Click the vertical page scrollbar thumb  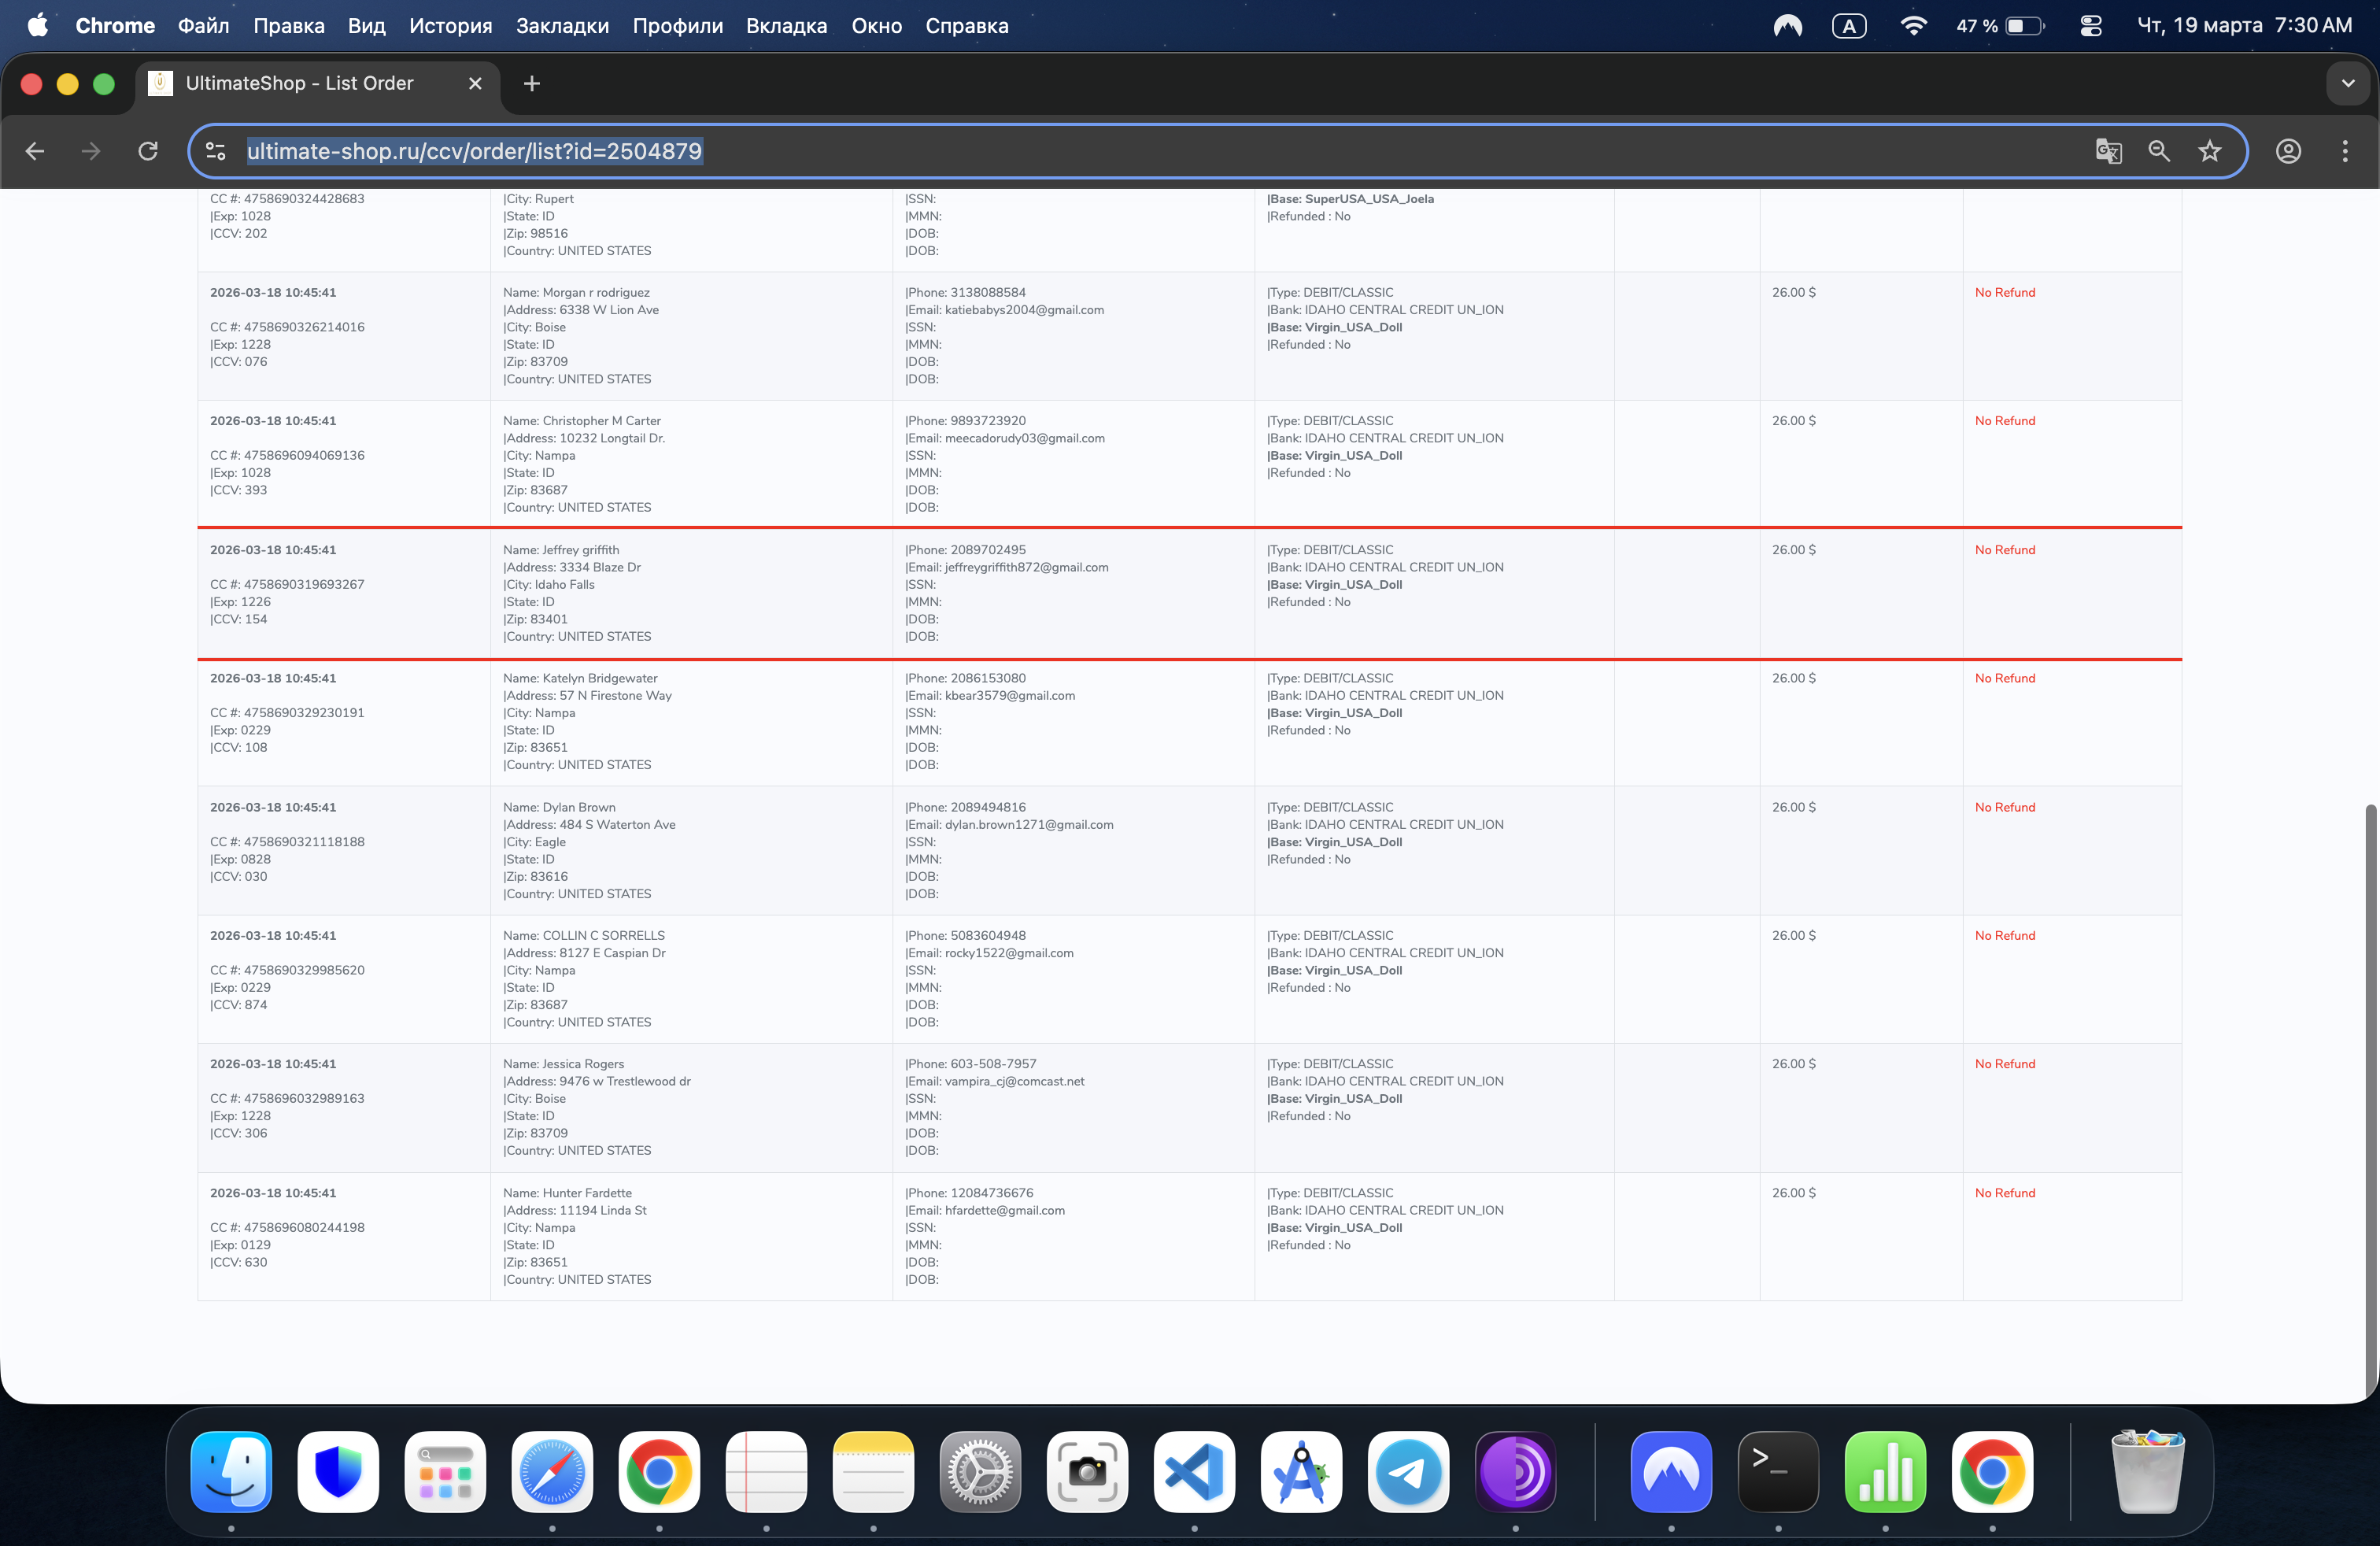coord(2370,1100)
